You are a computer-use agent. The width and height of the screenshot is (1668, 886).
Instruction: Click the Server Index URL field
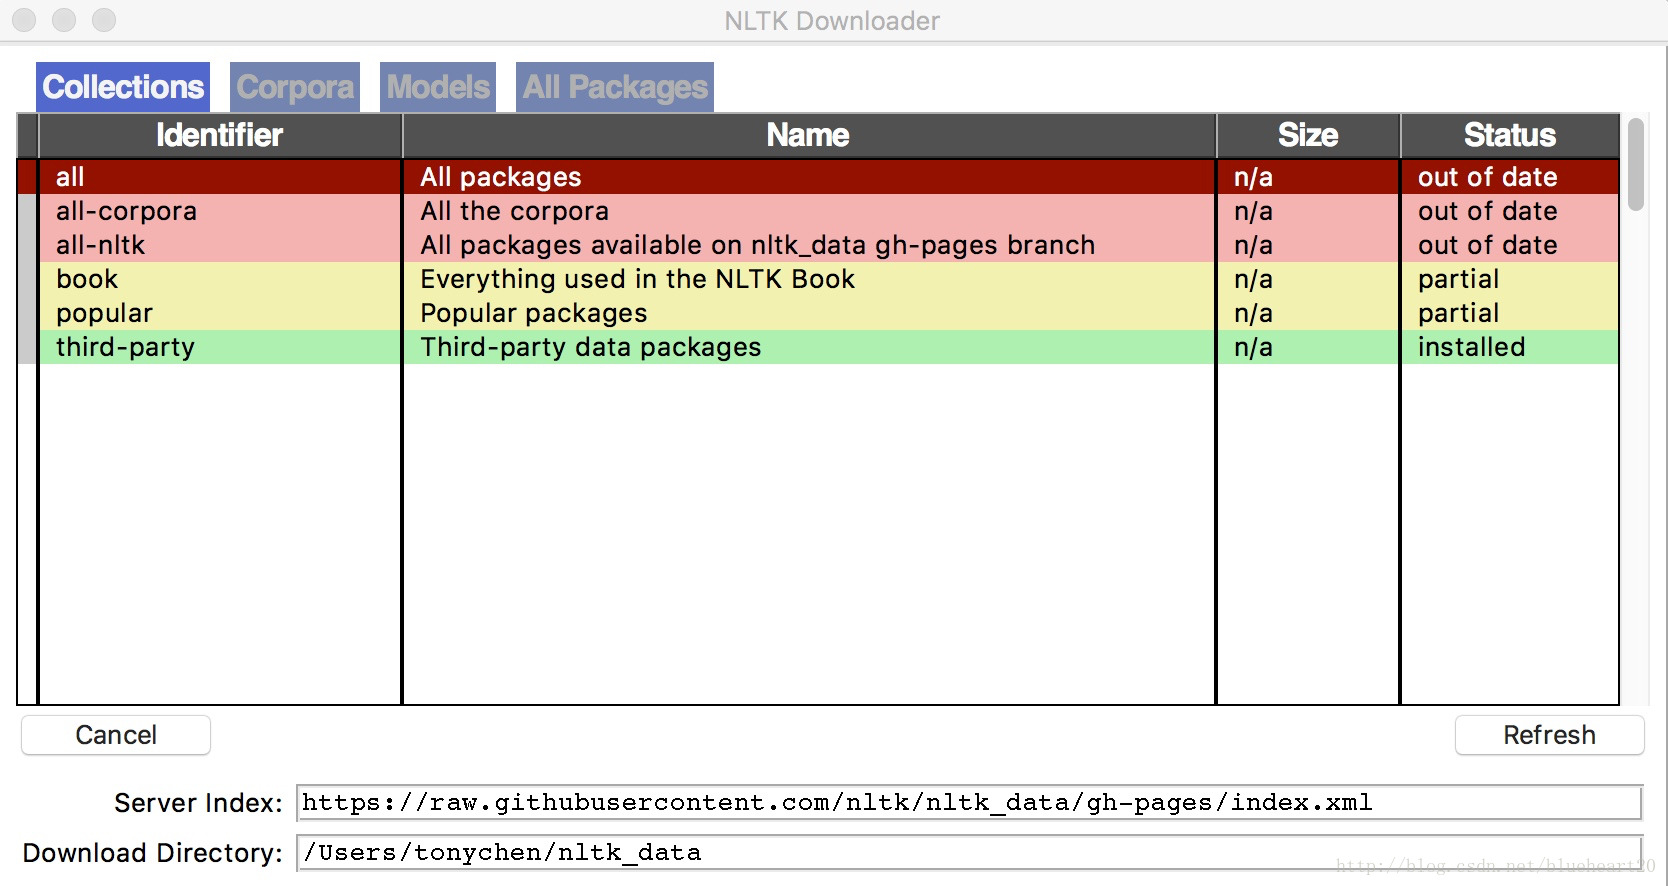point(969,802)
